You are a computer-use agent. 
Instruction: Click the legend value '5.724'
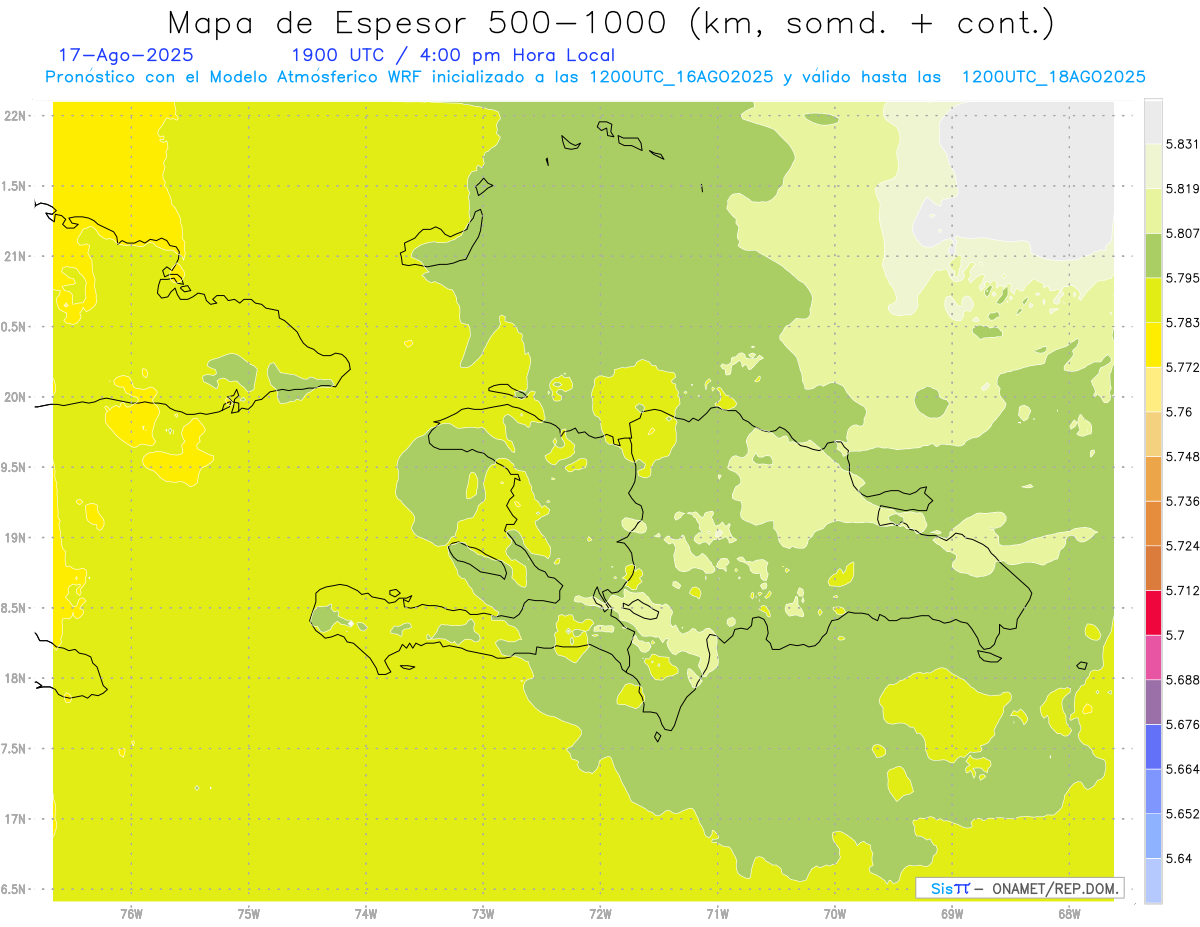tap(1181, 546)
